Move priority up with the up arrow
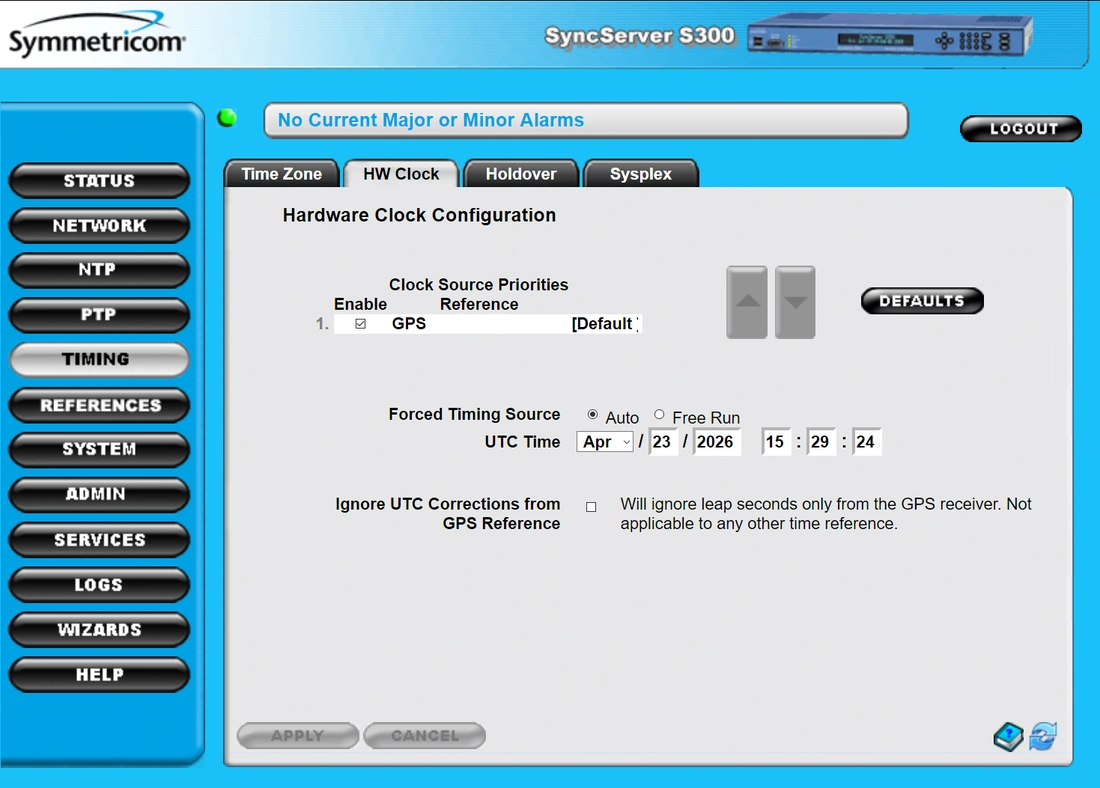Screen dimensions: 1100x788 click(747, 302)
